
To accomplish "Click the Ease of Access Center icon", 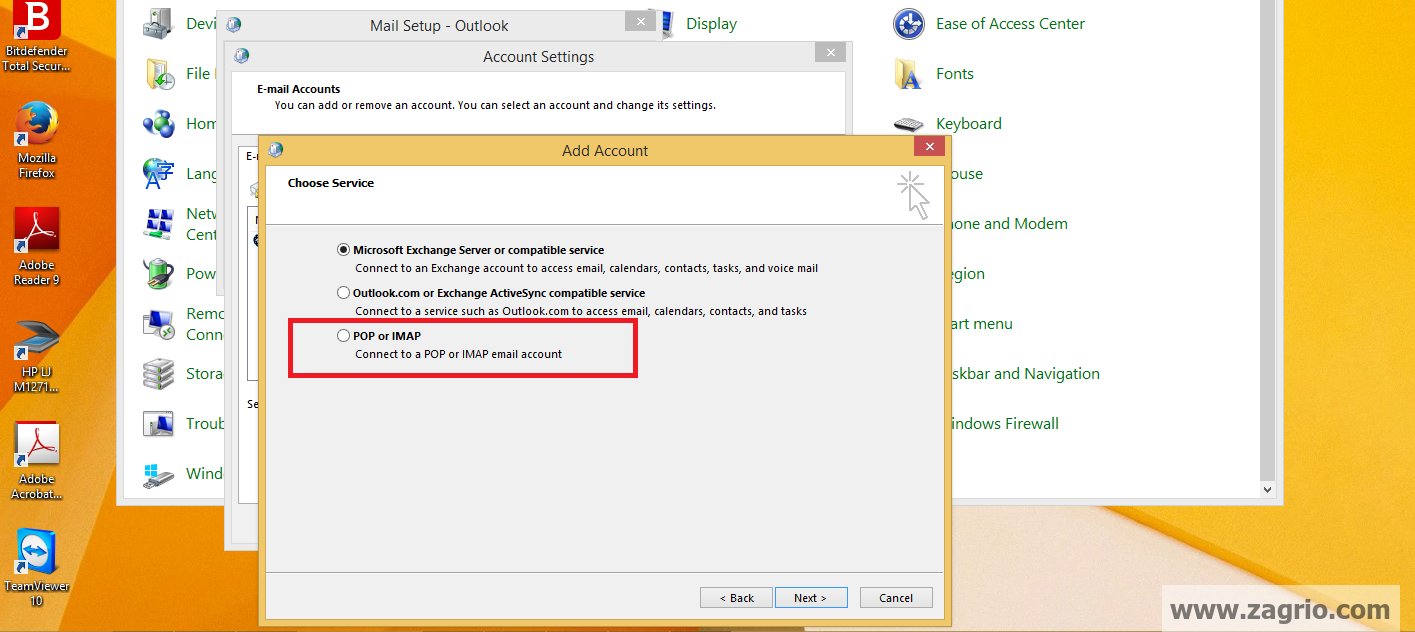I will [x=908, y=24].
